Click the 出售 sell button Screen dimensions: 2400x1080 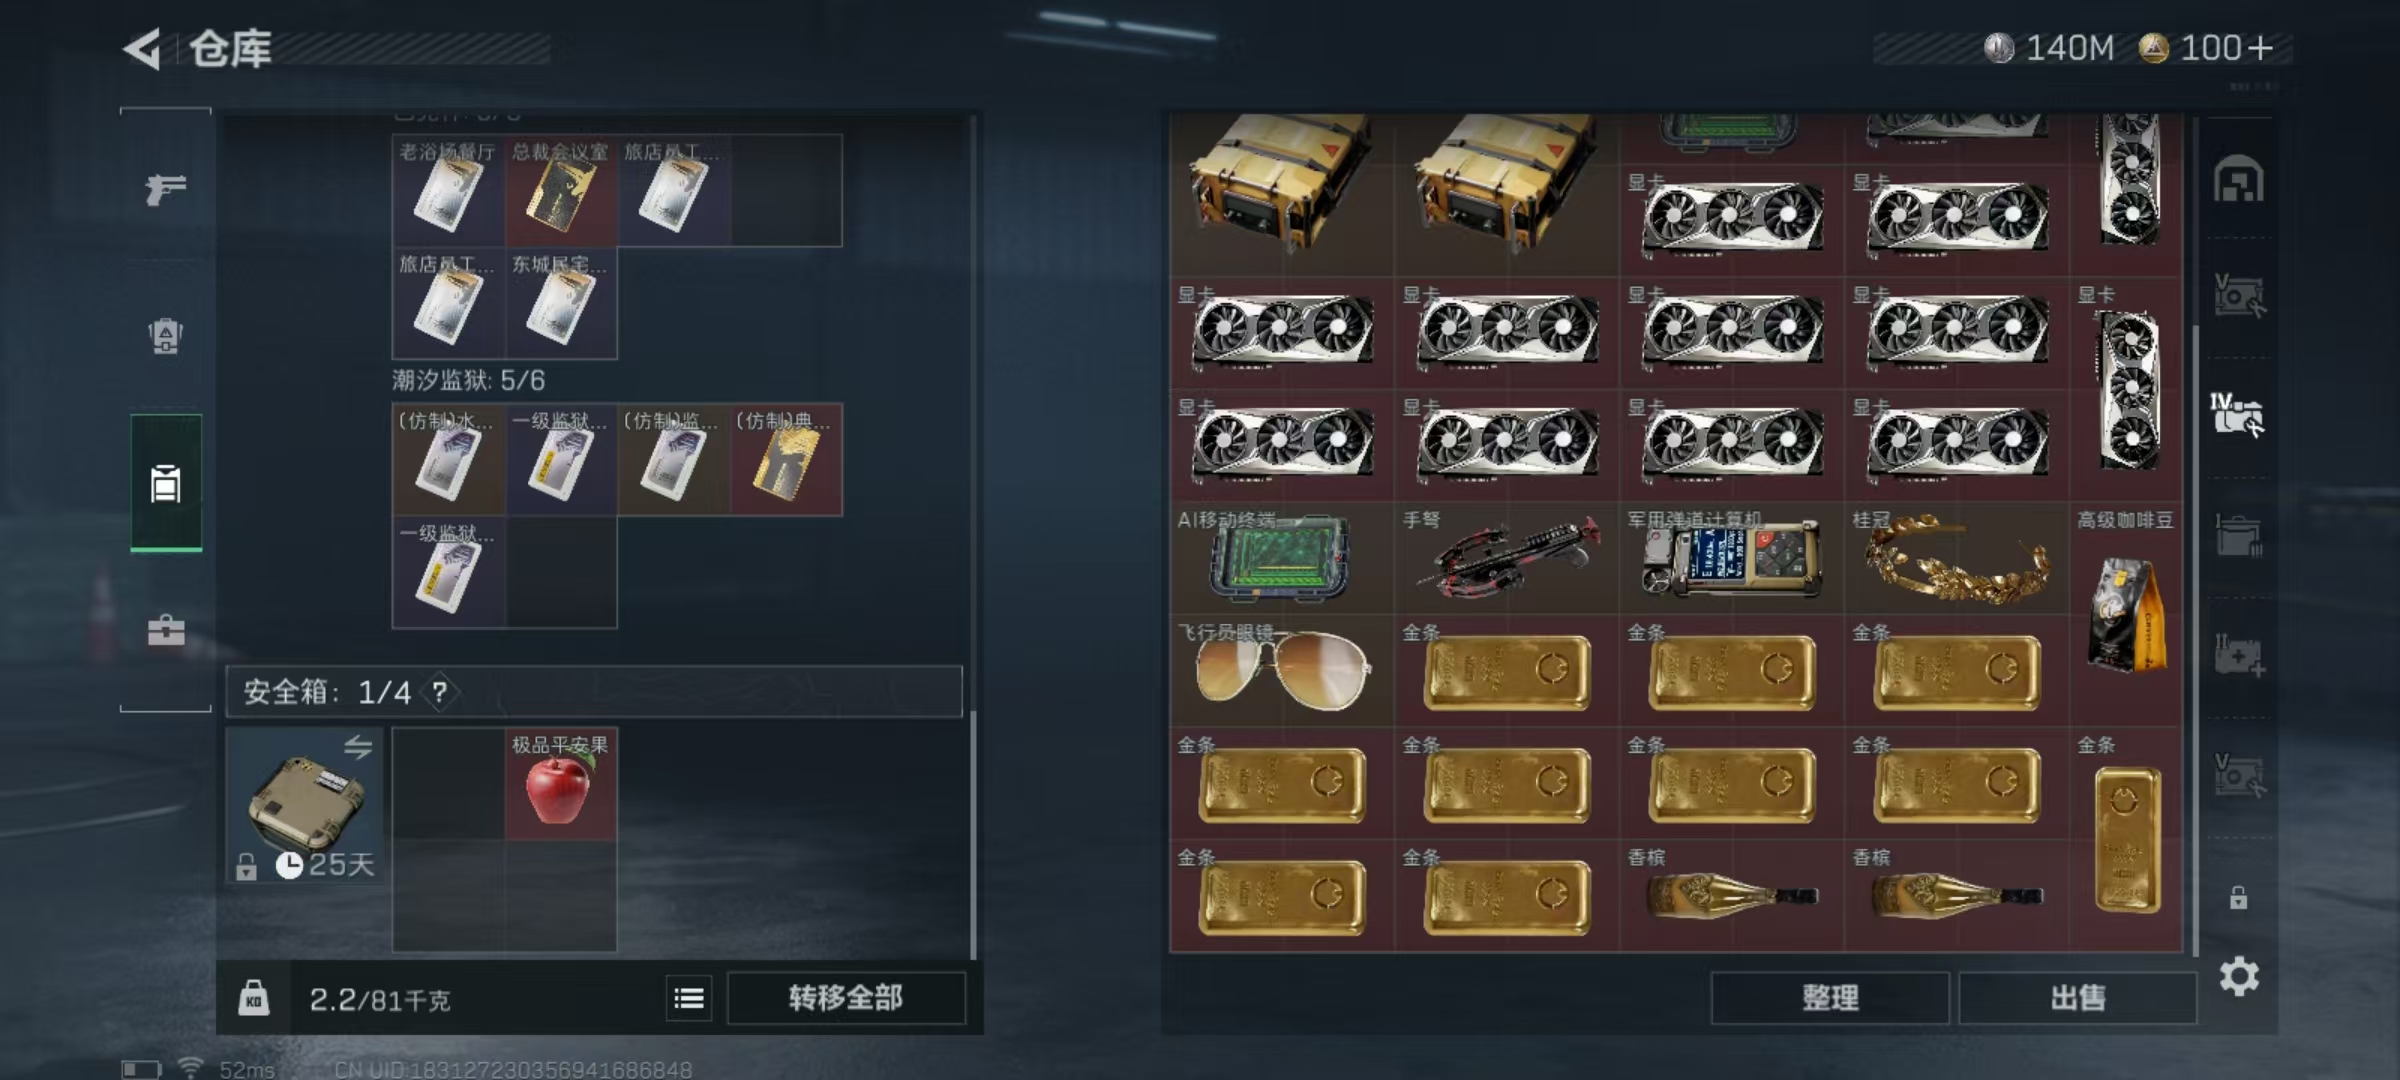point(2077,998)
